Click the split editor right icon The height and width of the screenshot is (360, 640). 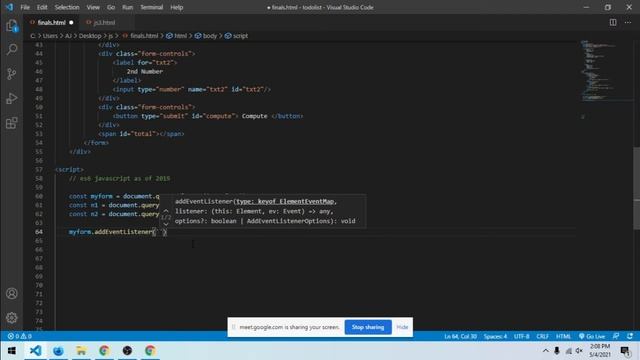[x=613, y=22]
